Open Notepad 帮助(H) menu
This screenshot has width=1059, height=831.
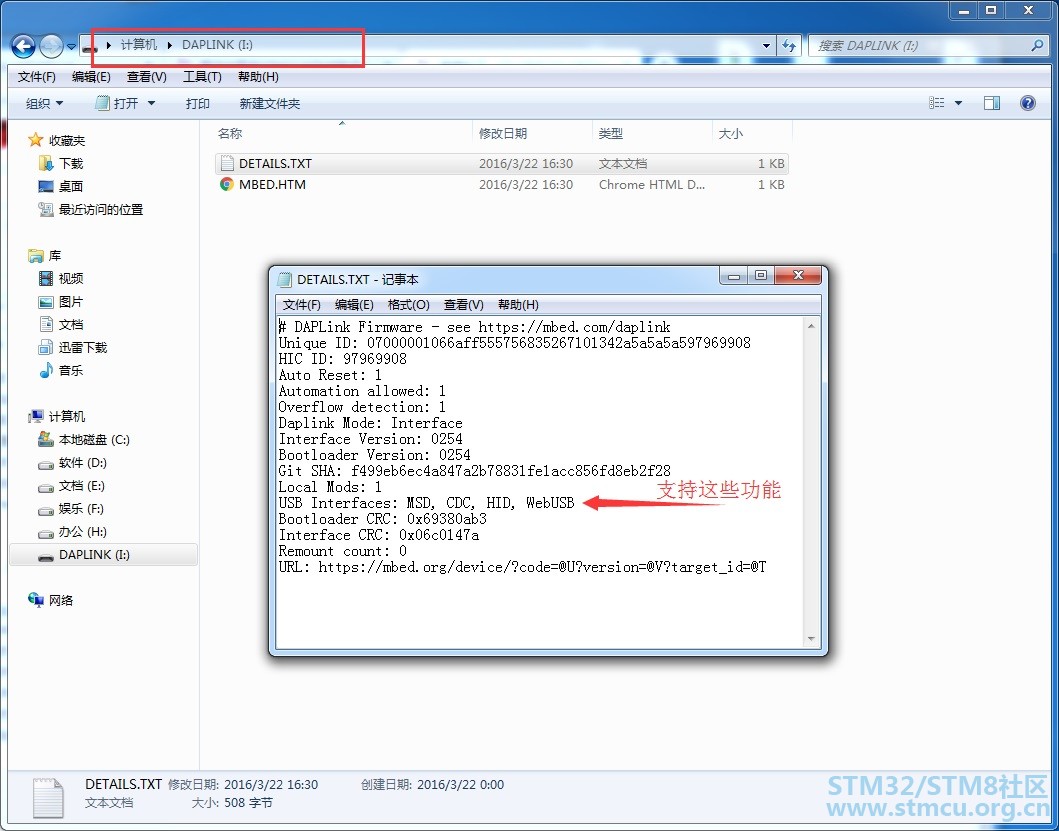point(518,305)
